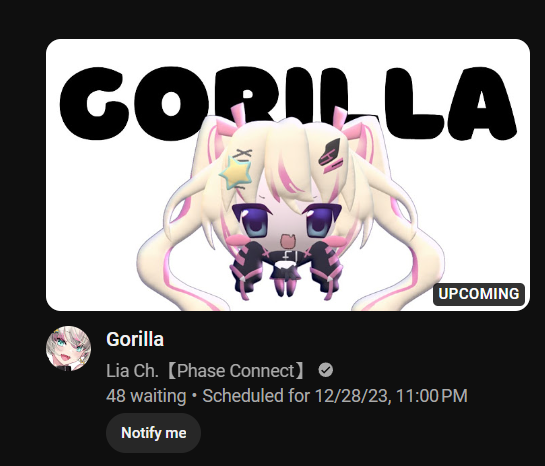Click the chibi's black and pink outfit
Screen dimensions: 545x466
tap(286, 269)
